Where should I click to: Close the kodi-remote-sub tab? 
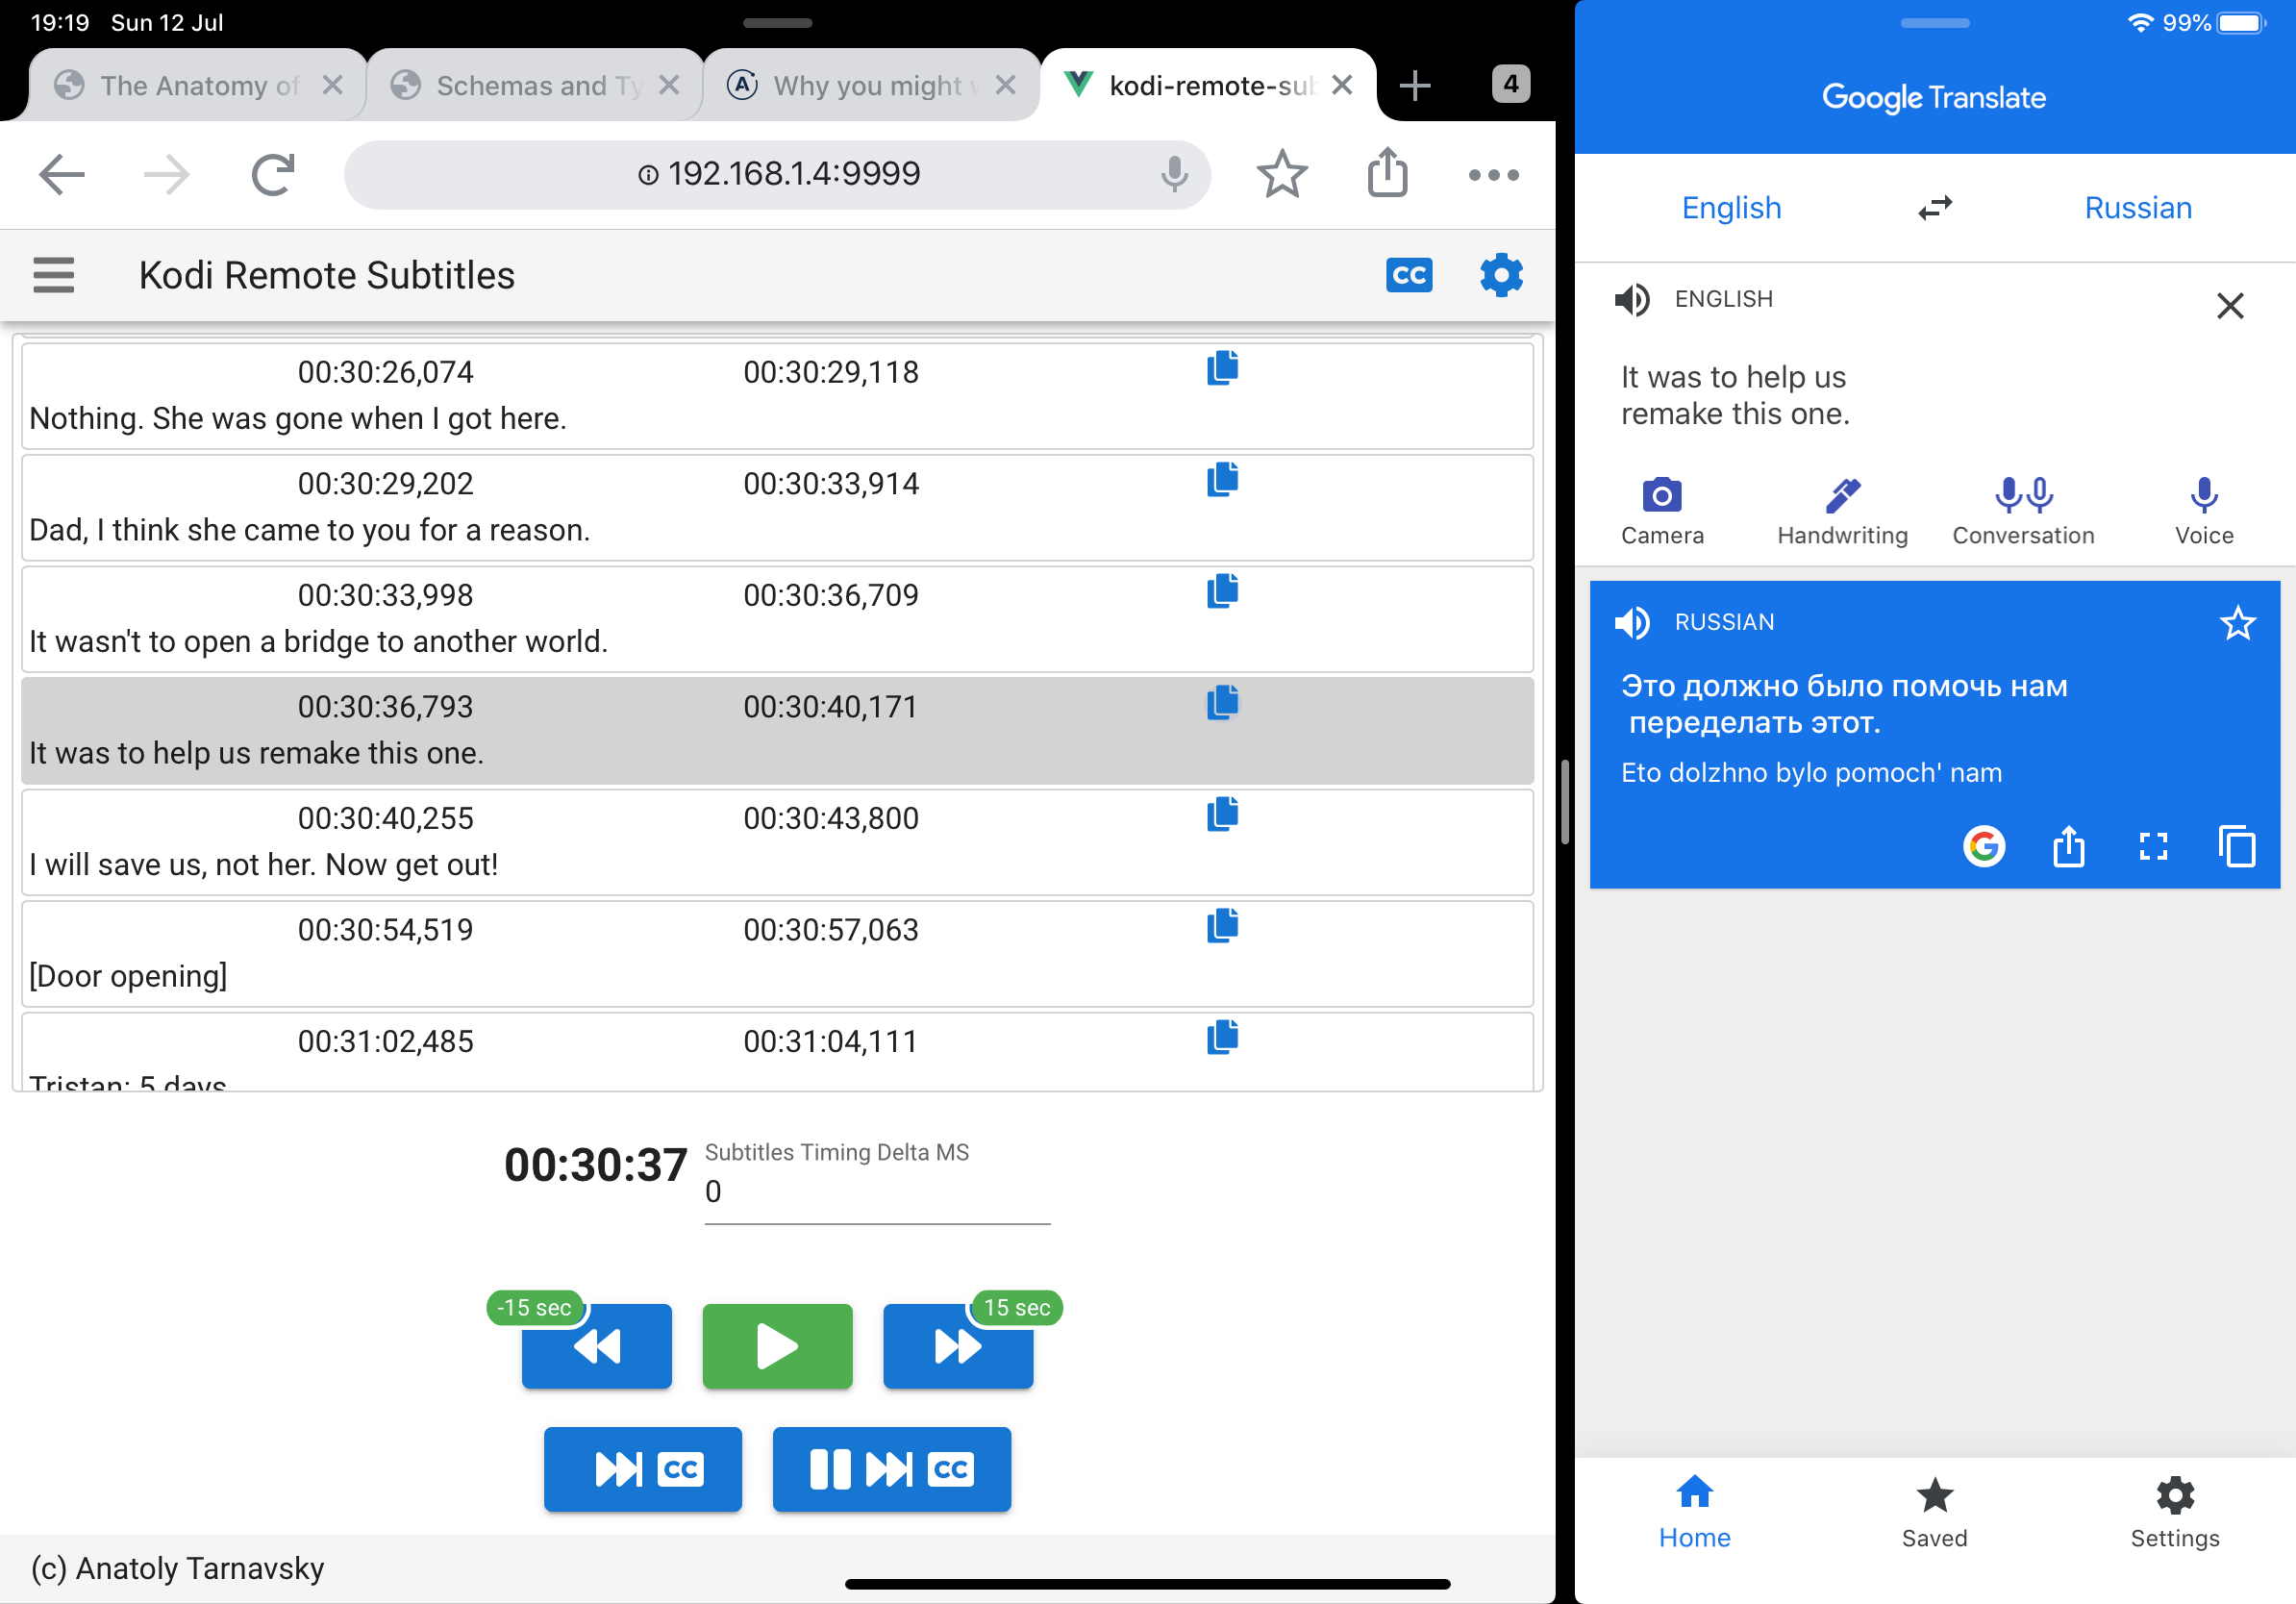[x=1342, y=86]
